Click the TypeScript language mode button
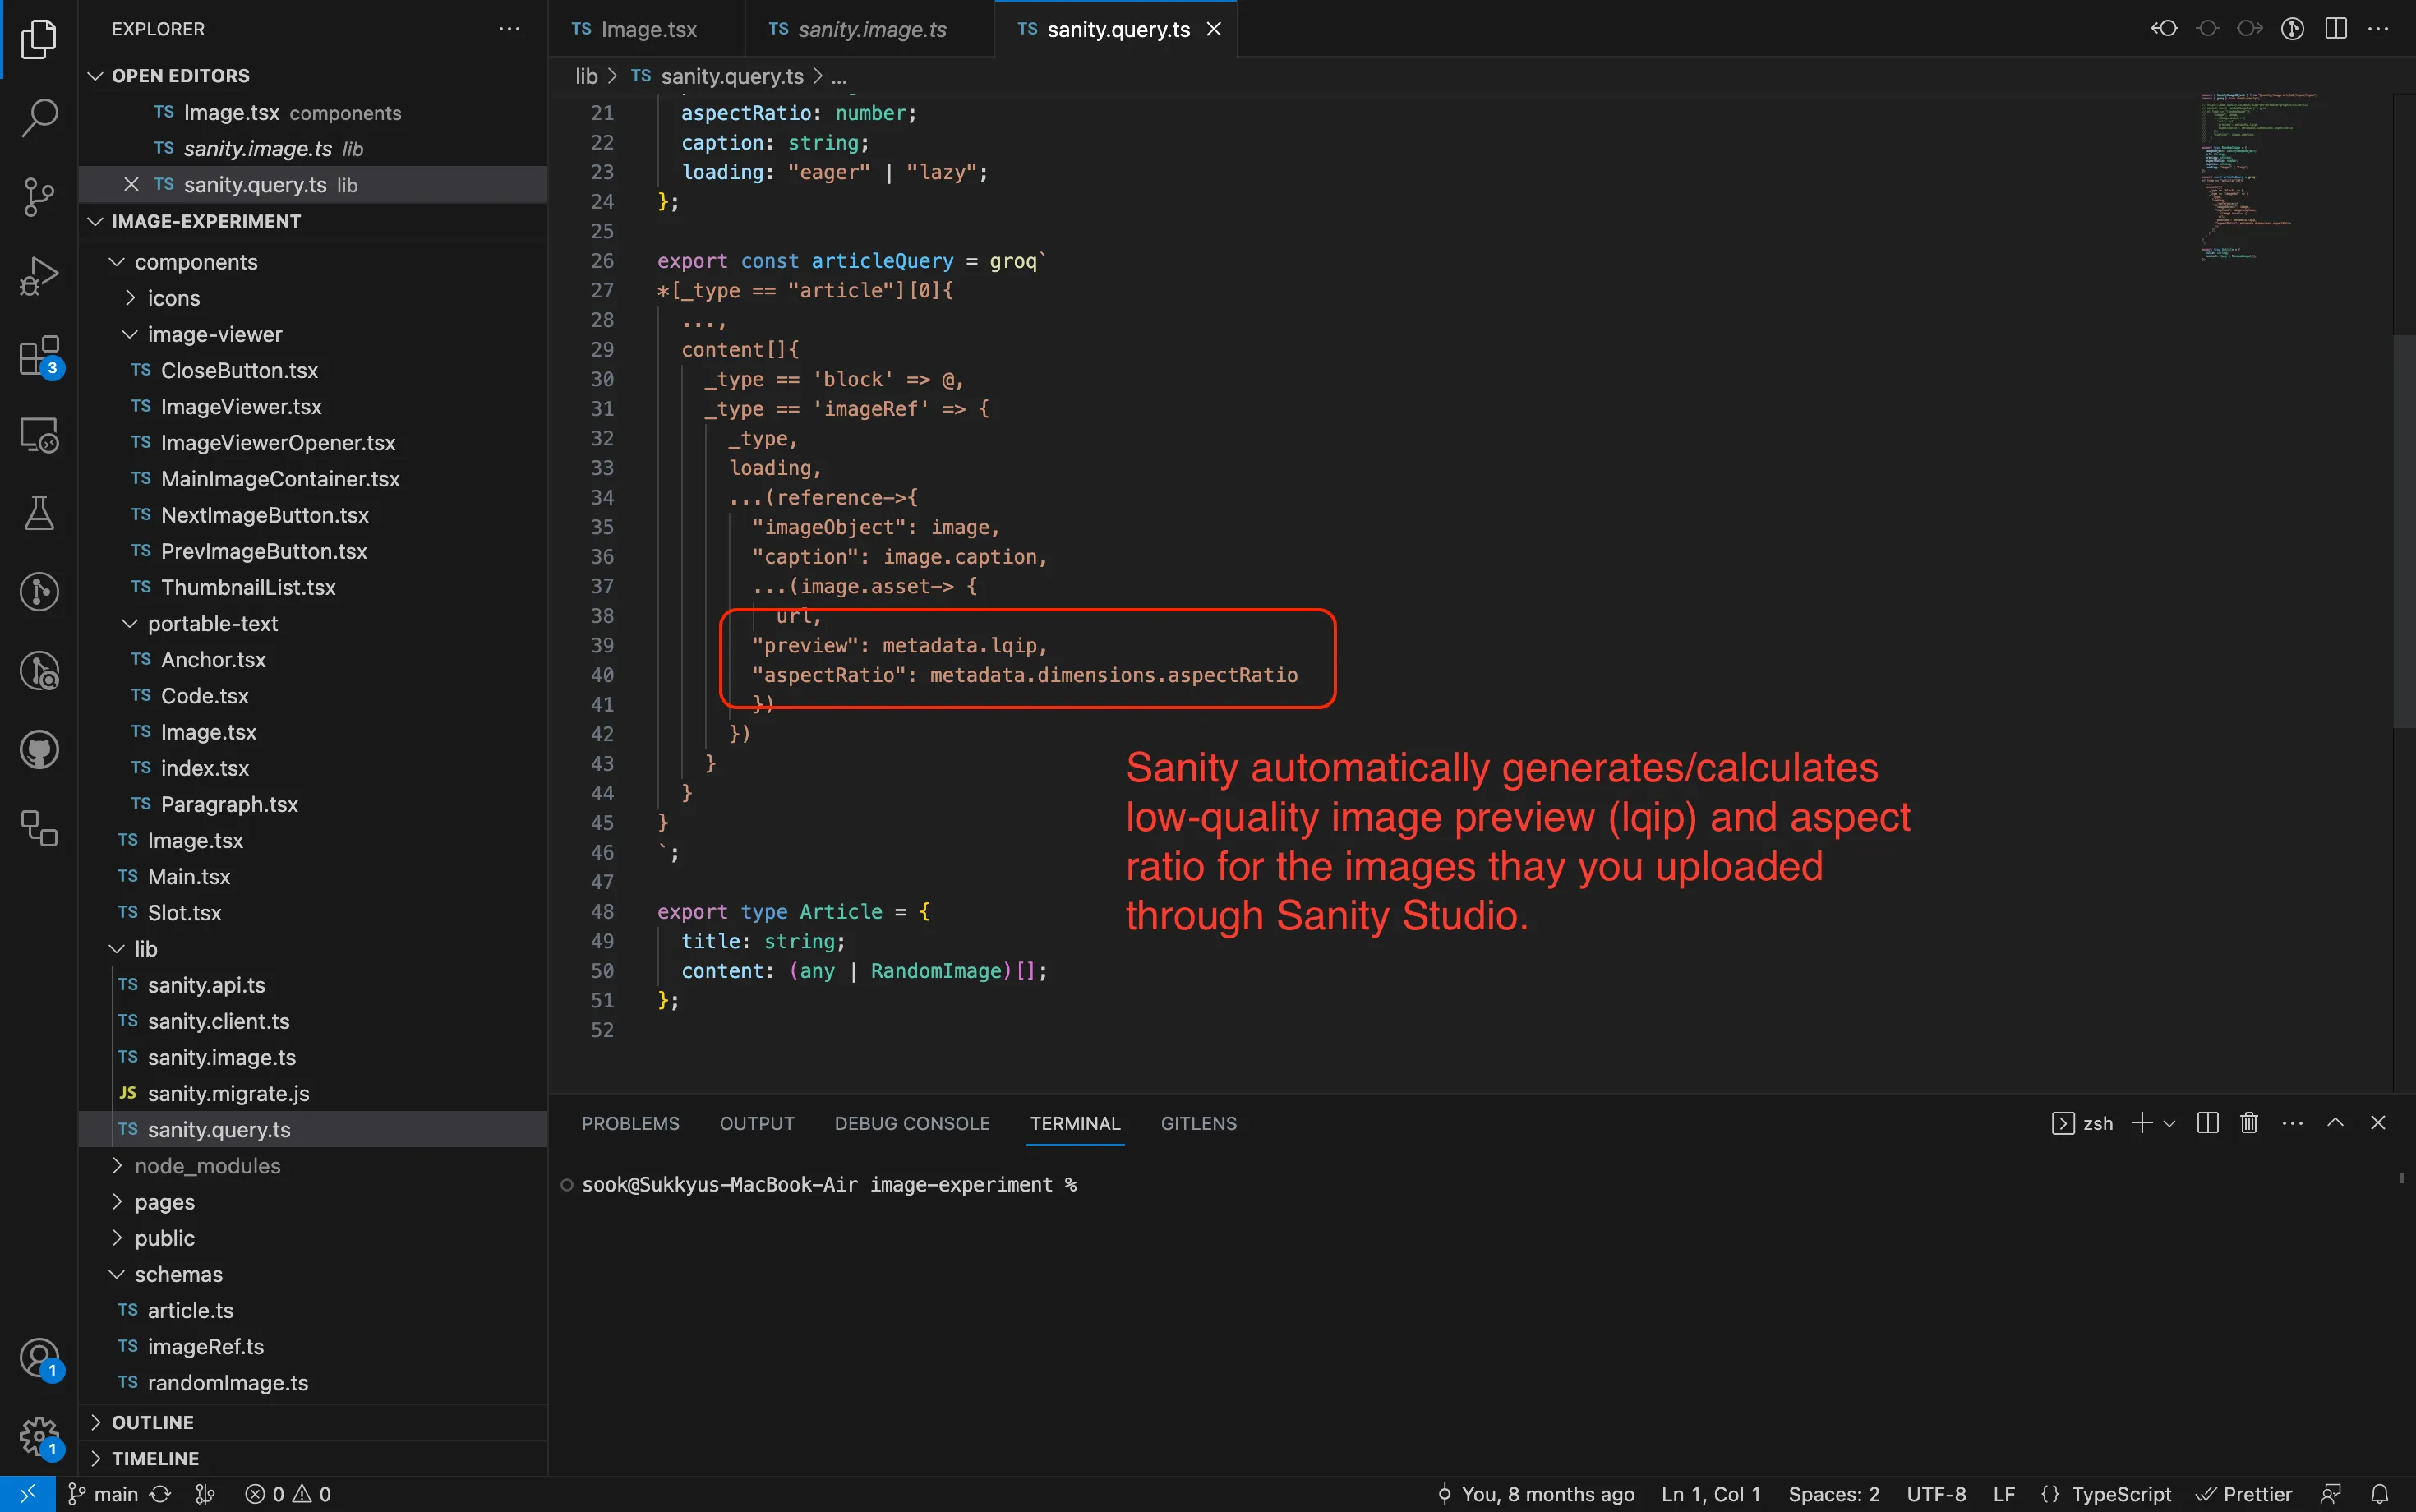 [2120, 1494]
